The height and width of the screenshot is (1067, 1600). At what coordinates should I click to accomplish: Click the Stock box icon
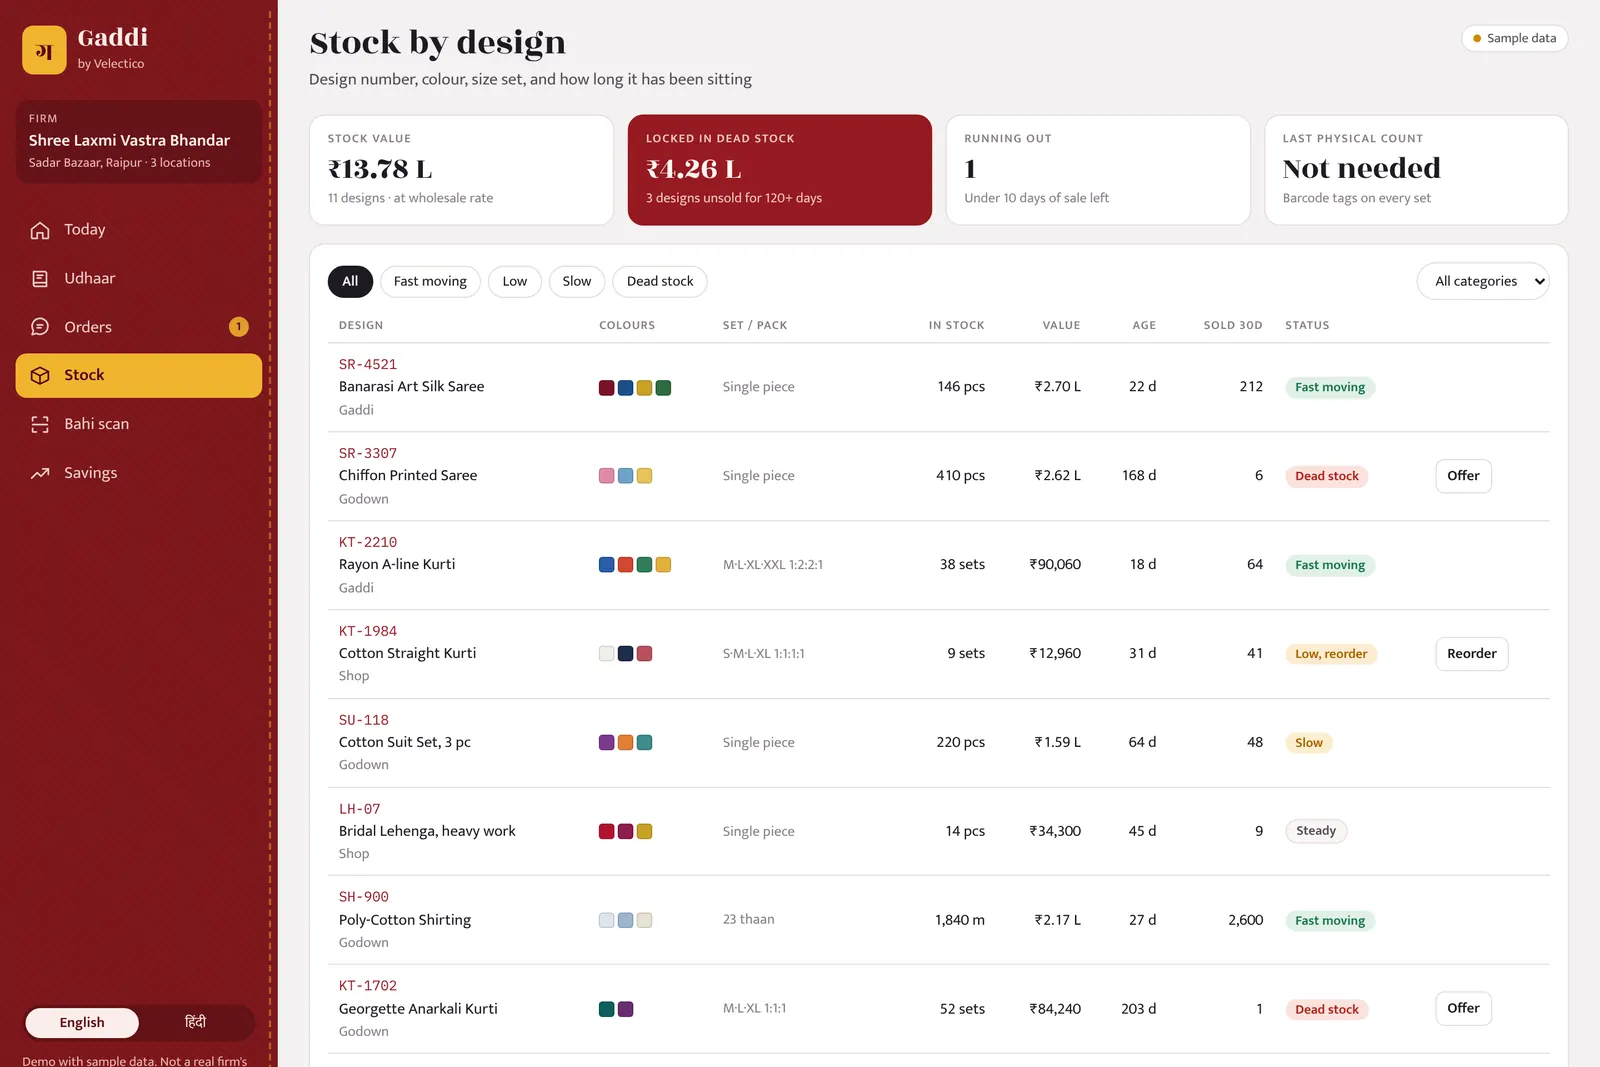[x=40, y=376]
